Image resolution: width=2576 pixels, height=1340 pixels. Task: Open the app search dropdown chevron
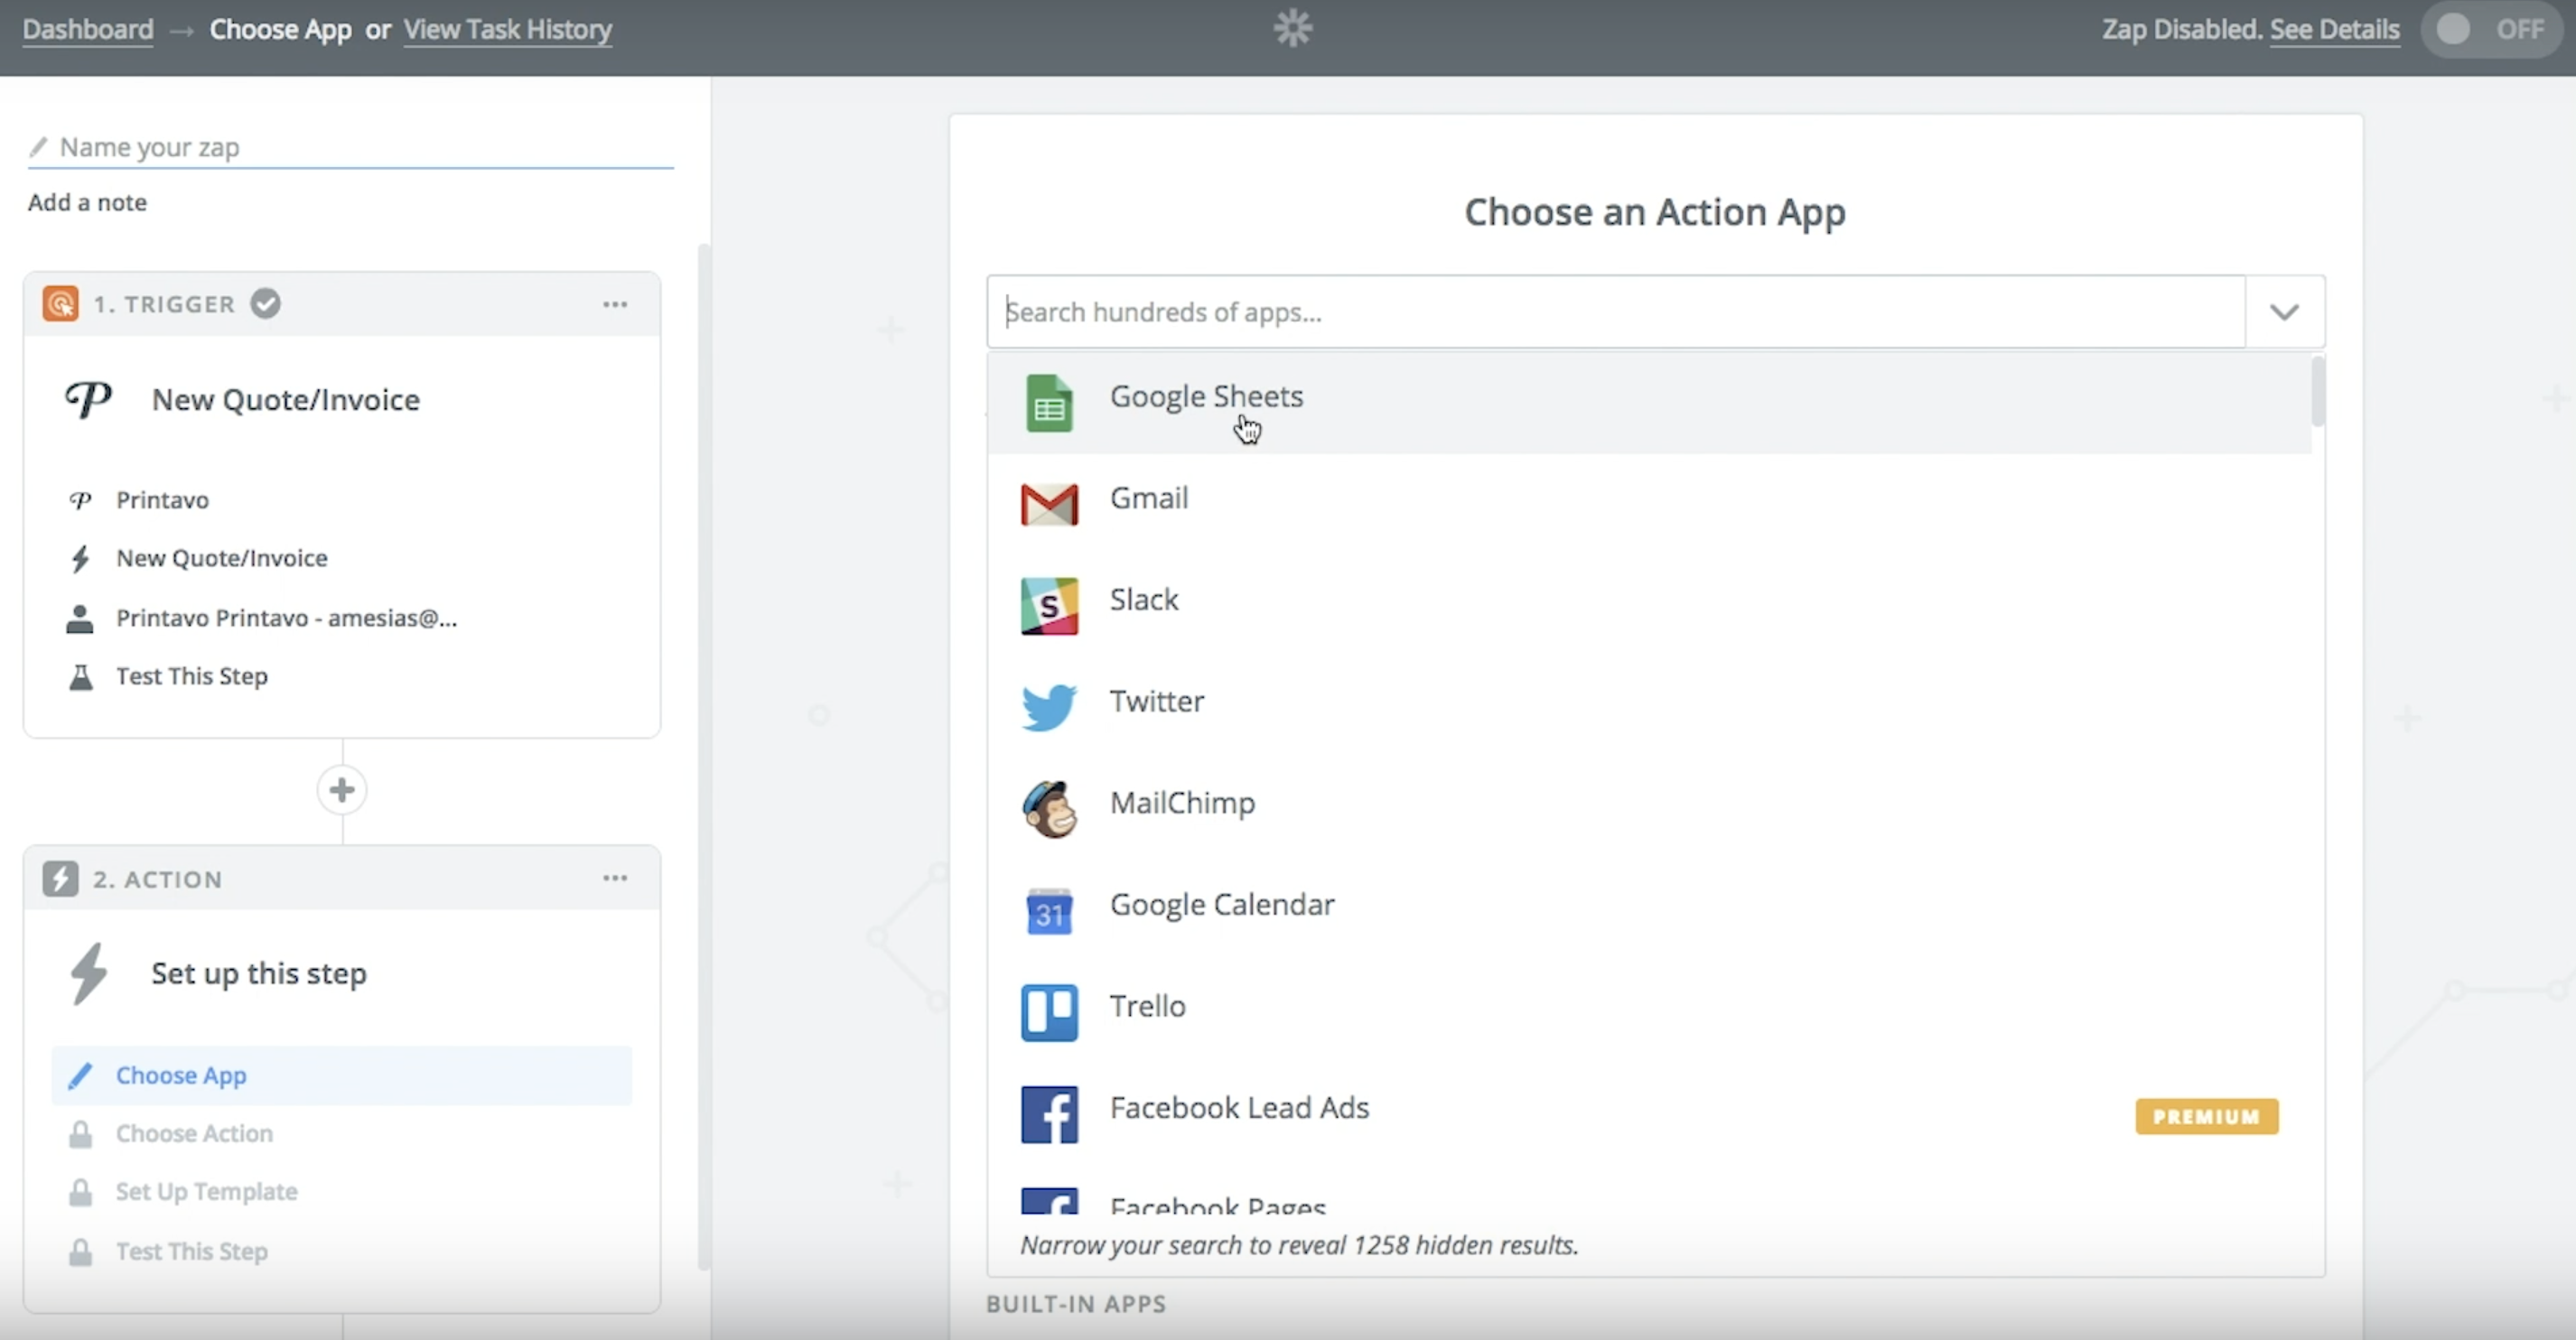pyautogui.click(x=2284, y=312)
